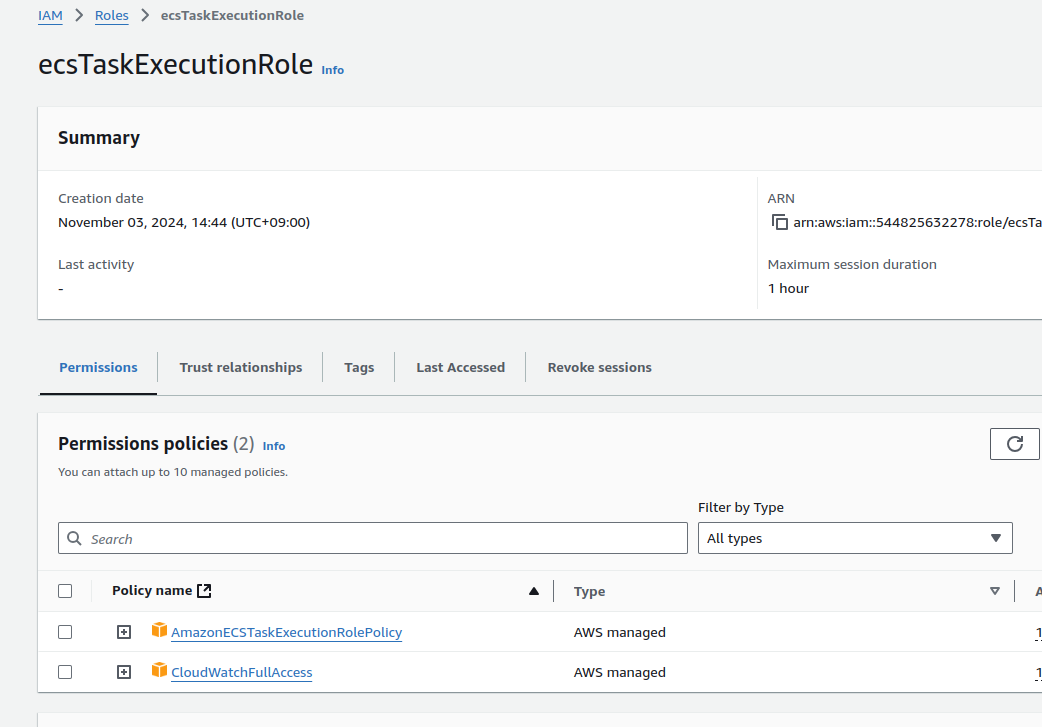1042x727 pixels.
Task: Click the orange AmazonECSTaskExecutionRolePolicy box icon
Action: tap(159, 631)
